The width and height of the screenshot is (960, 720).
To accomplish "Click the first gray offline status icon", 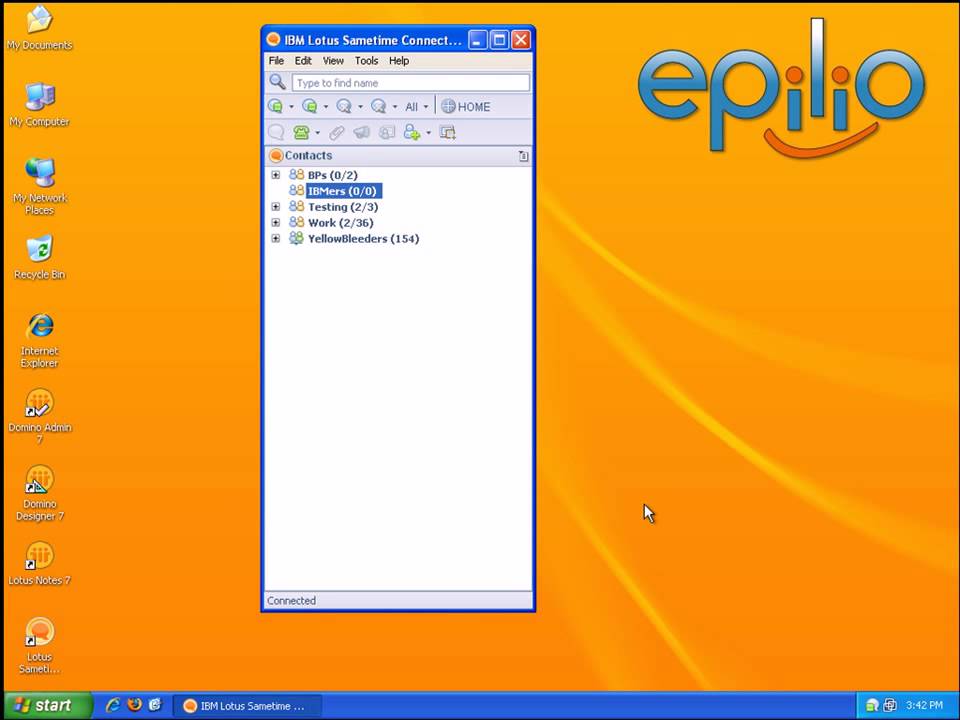I will (344, 107).
